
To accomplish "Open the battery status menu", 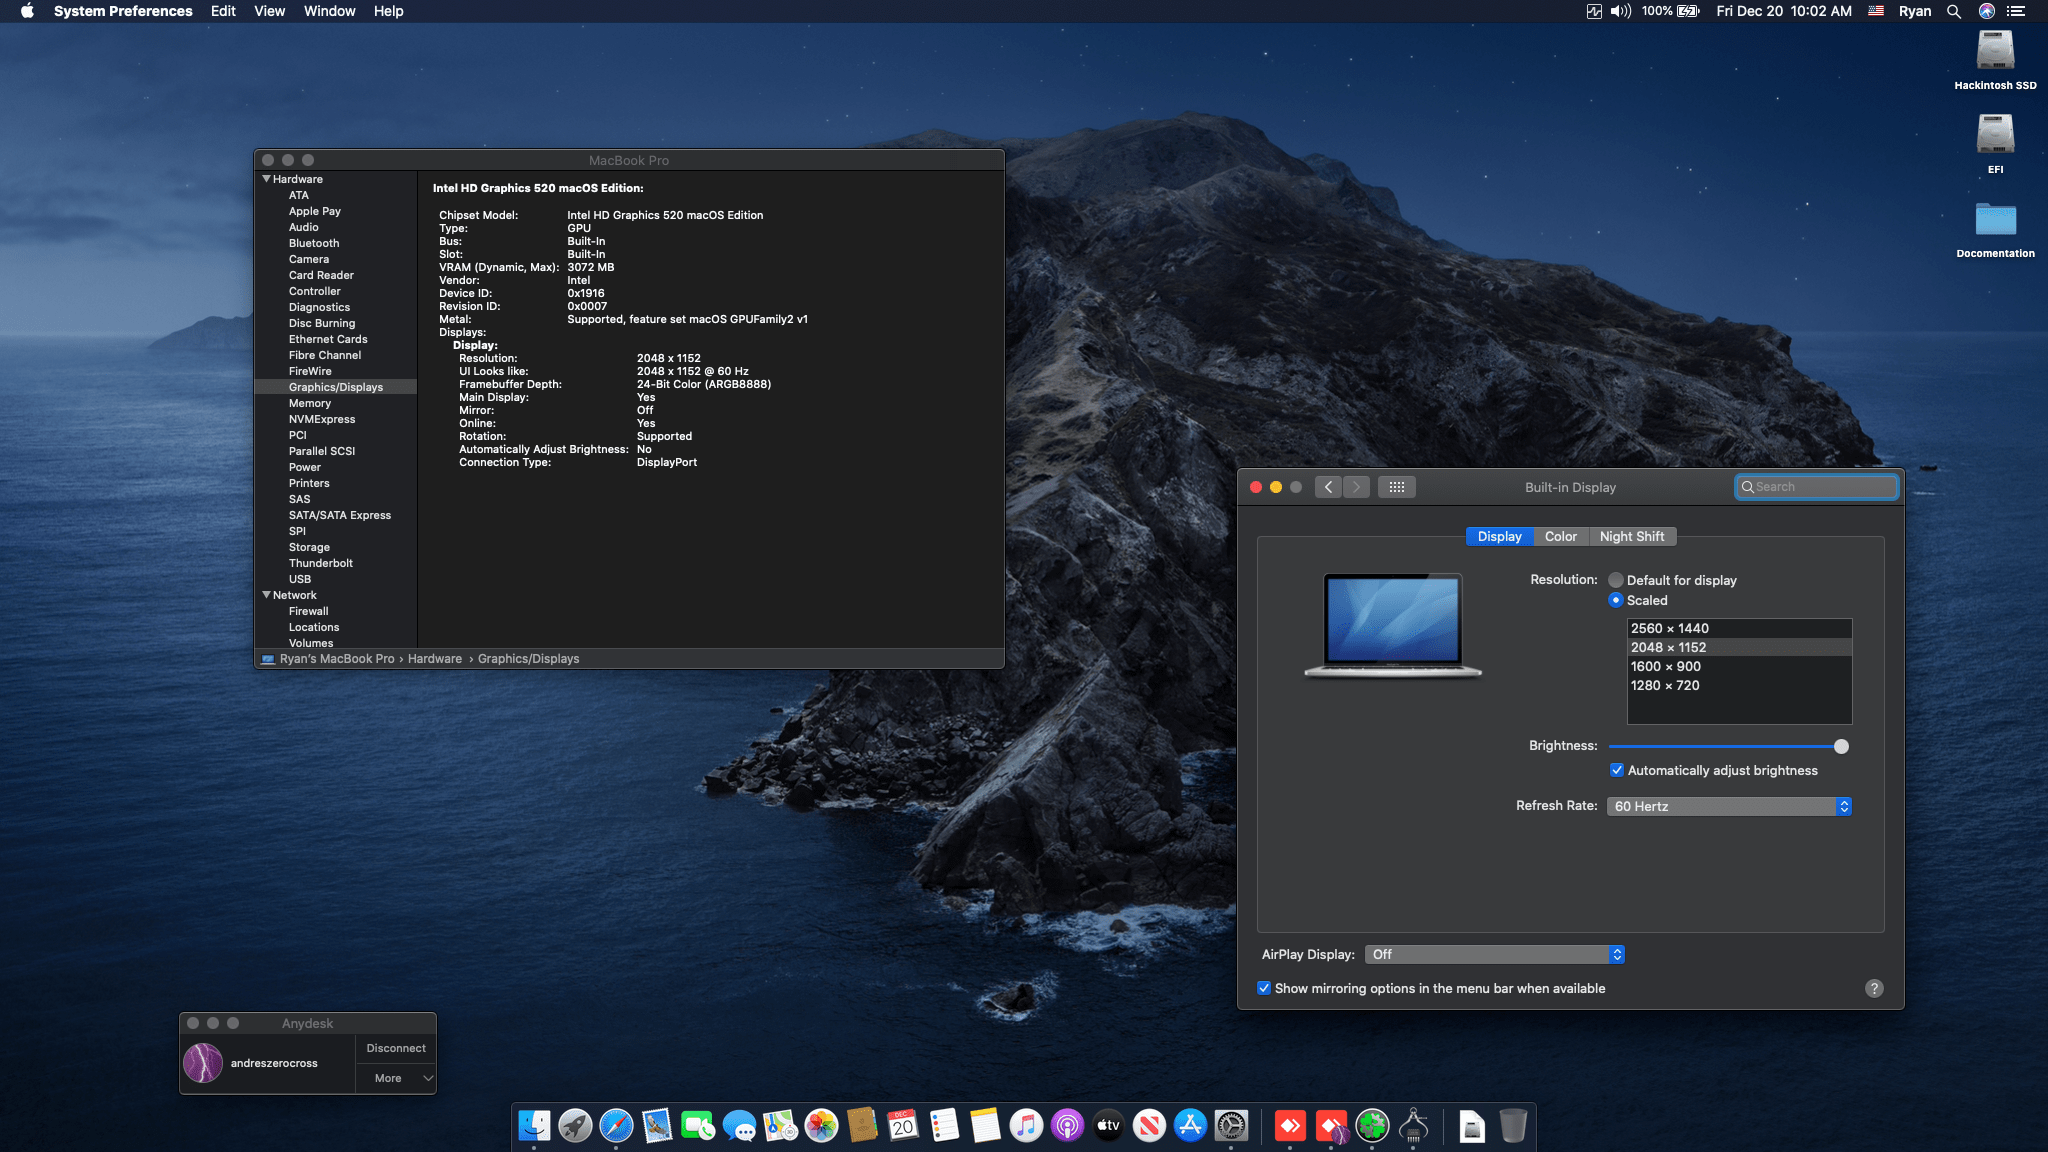I will [x=1670, y=11].
